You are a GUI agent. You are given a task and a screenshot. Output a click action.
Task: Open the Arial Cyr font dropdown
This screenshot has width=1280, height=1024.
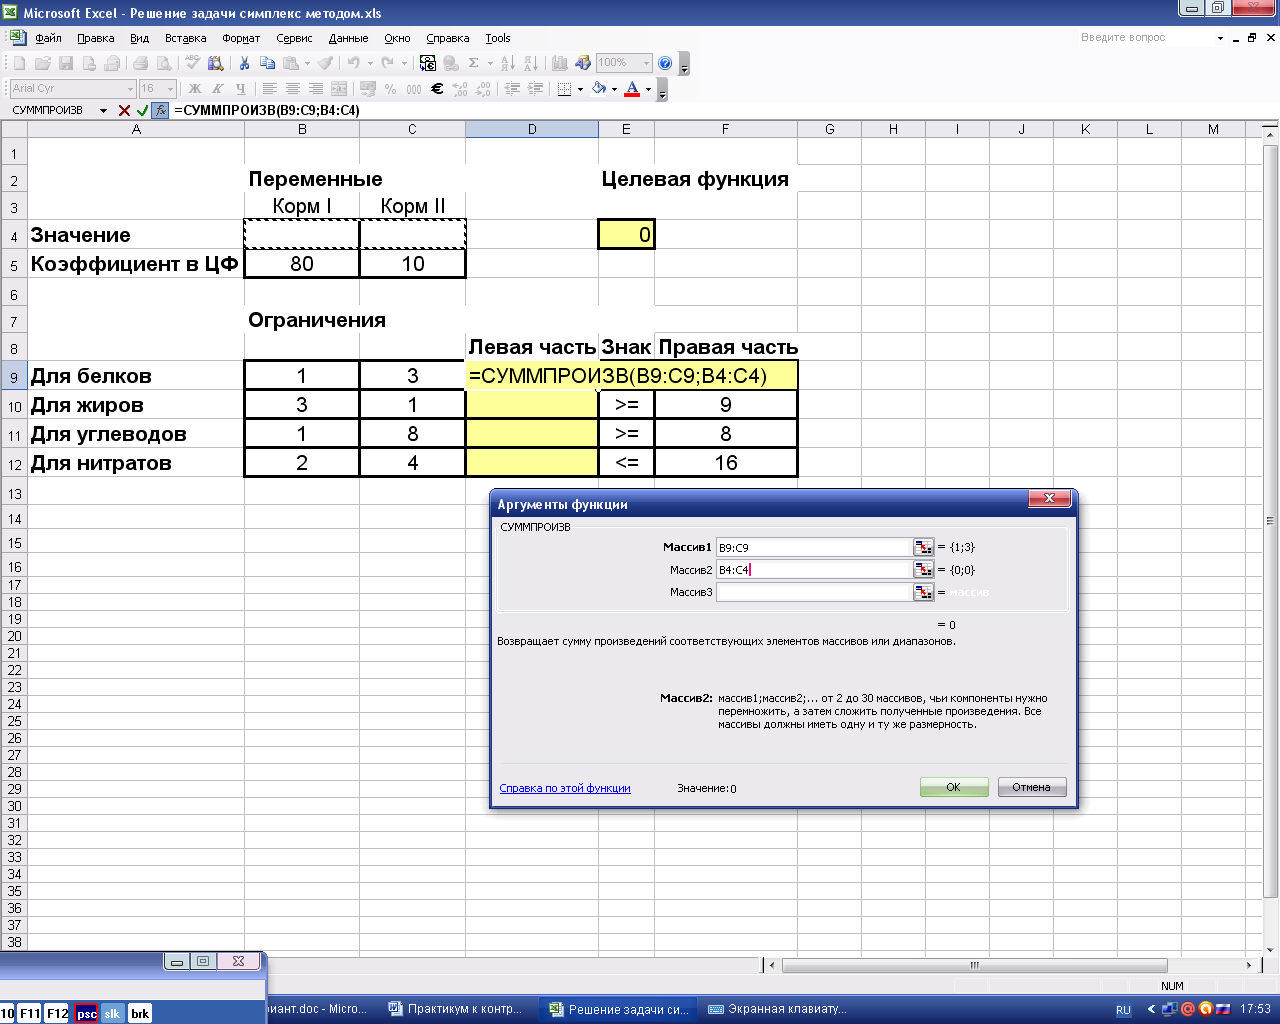pyautogui.click(x=129, y=89)
